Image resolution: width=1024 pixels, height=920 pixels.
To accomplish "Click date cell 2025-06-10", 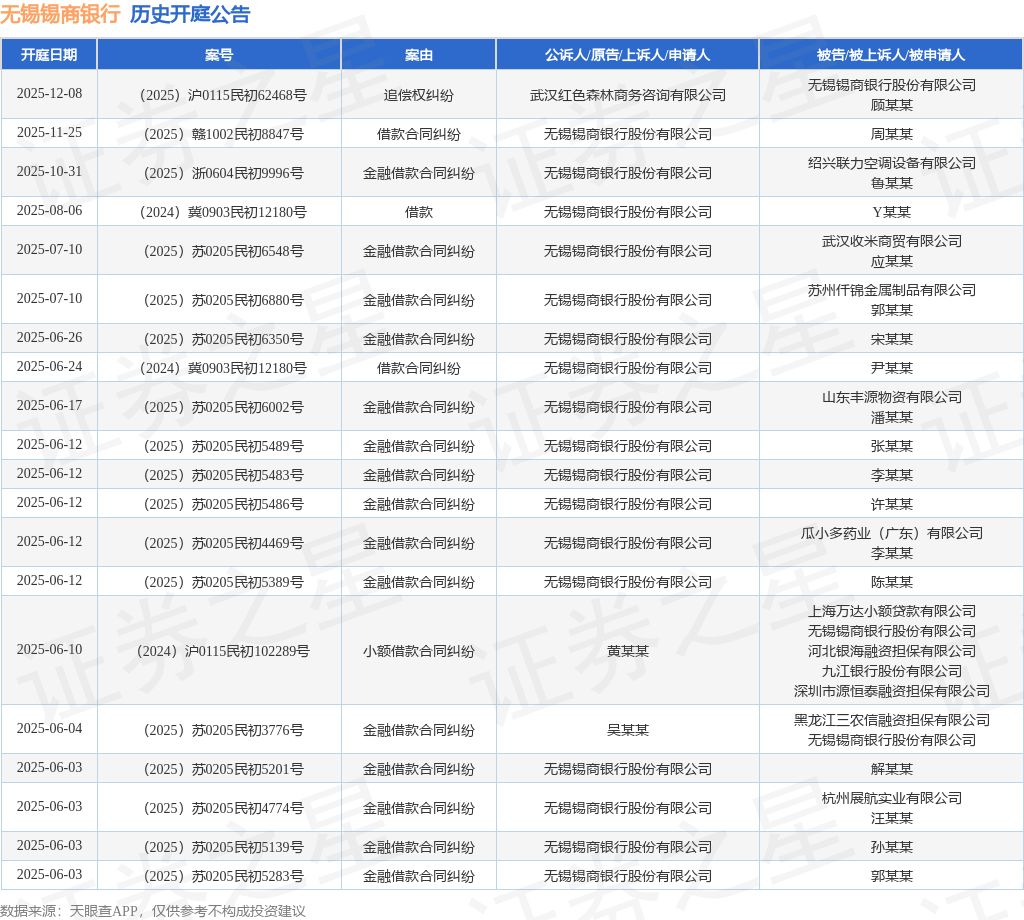I will 50,649.
